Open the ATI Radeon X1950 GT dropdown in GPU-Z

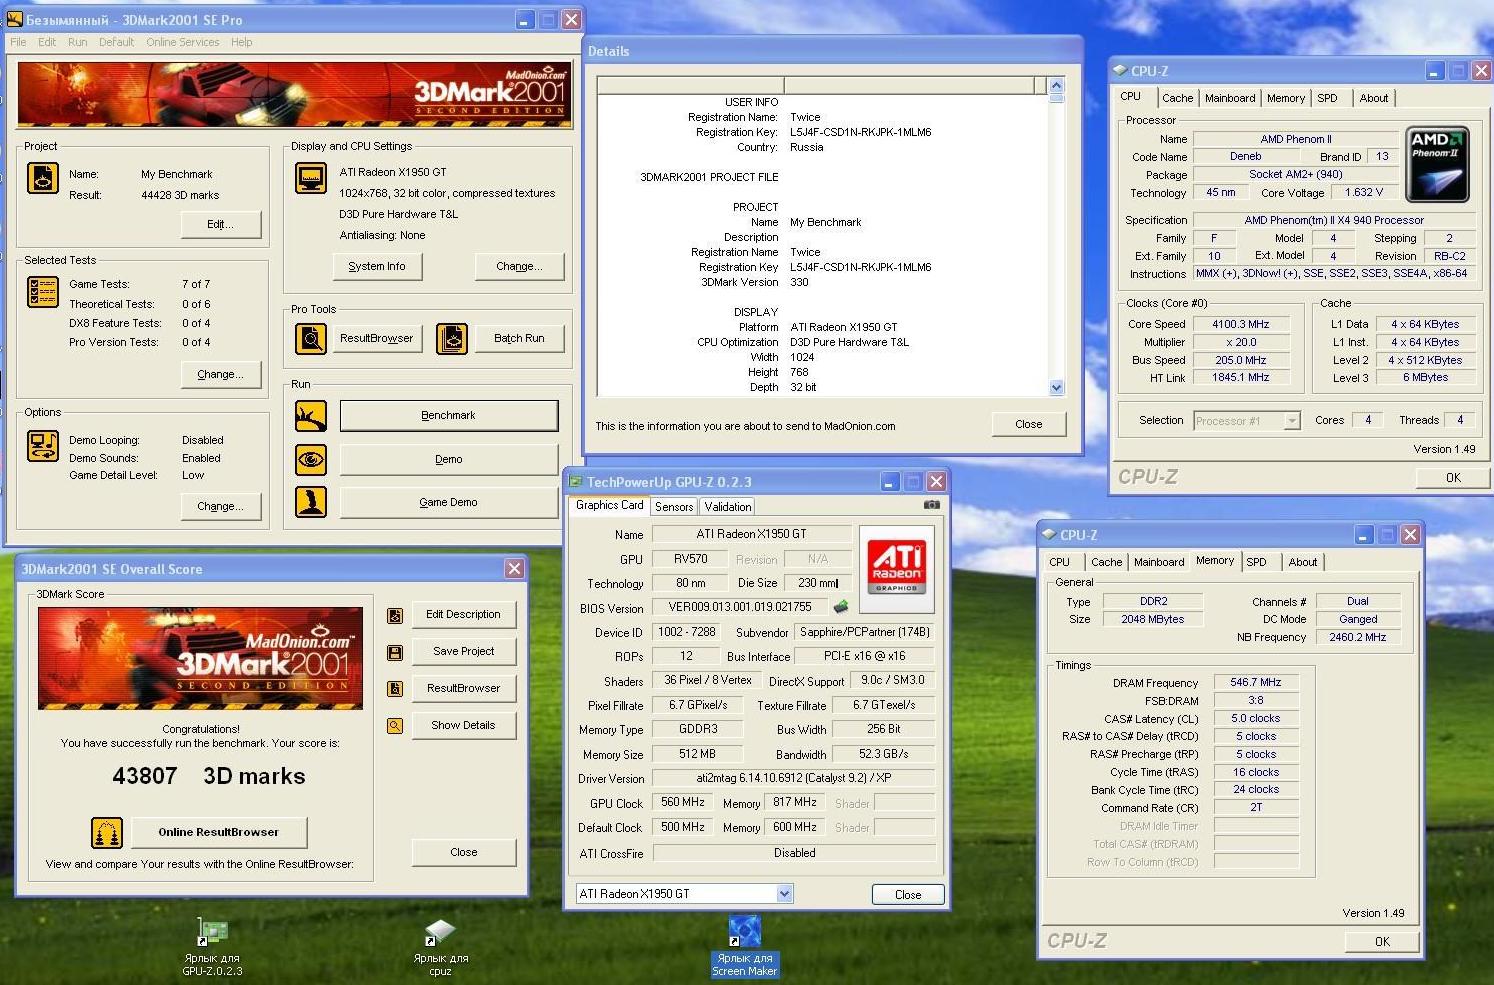[x=784, y=894]
